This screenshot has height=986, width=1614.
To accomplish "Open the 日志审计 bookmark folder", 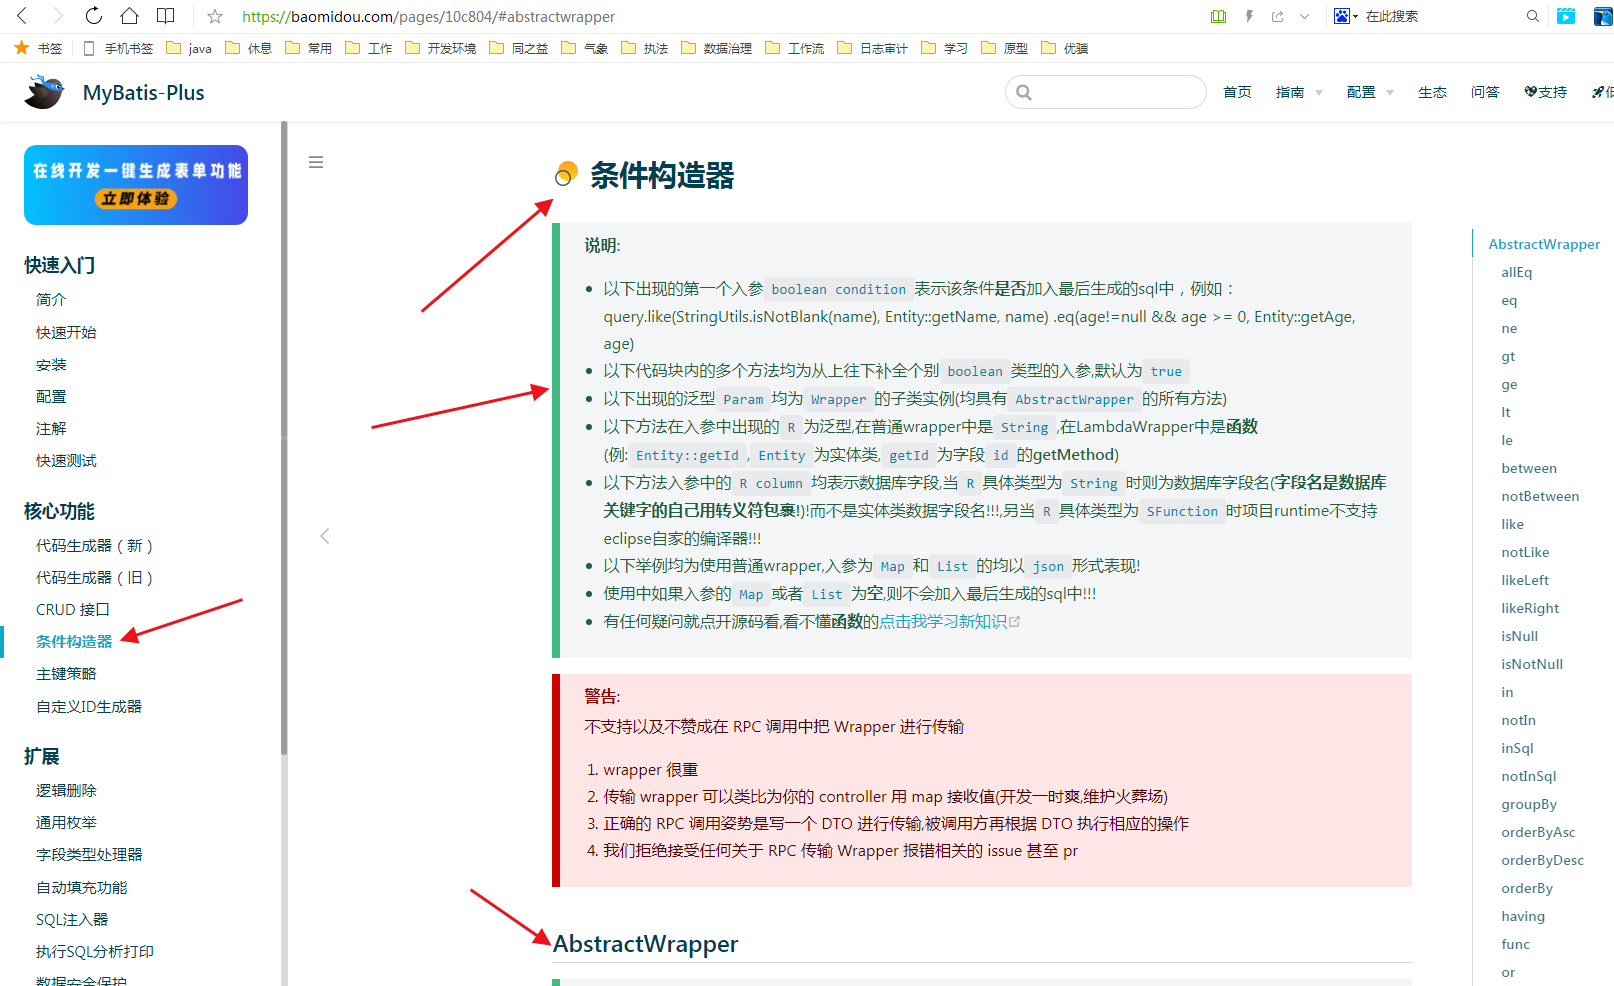I will pos(873,48).
